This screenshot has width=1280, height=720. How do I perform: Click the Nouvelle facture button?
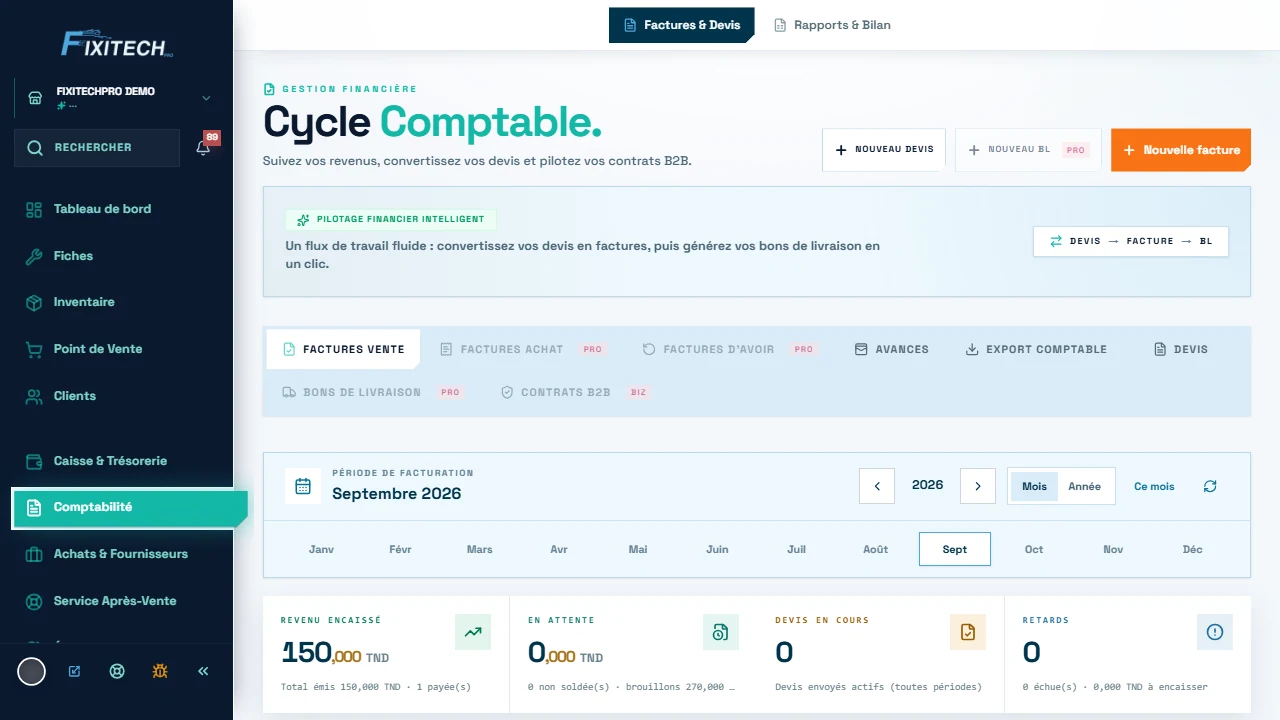(x=1181, y=150)
